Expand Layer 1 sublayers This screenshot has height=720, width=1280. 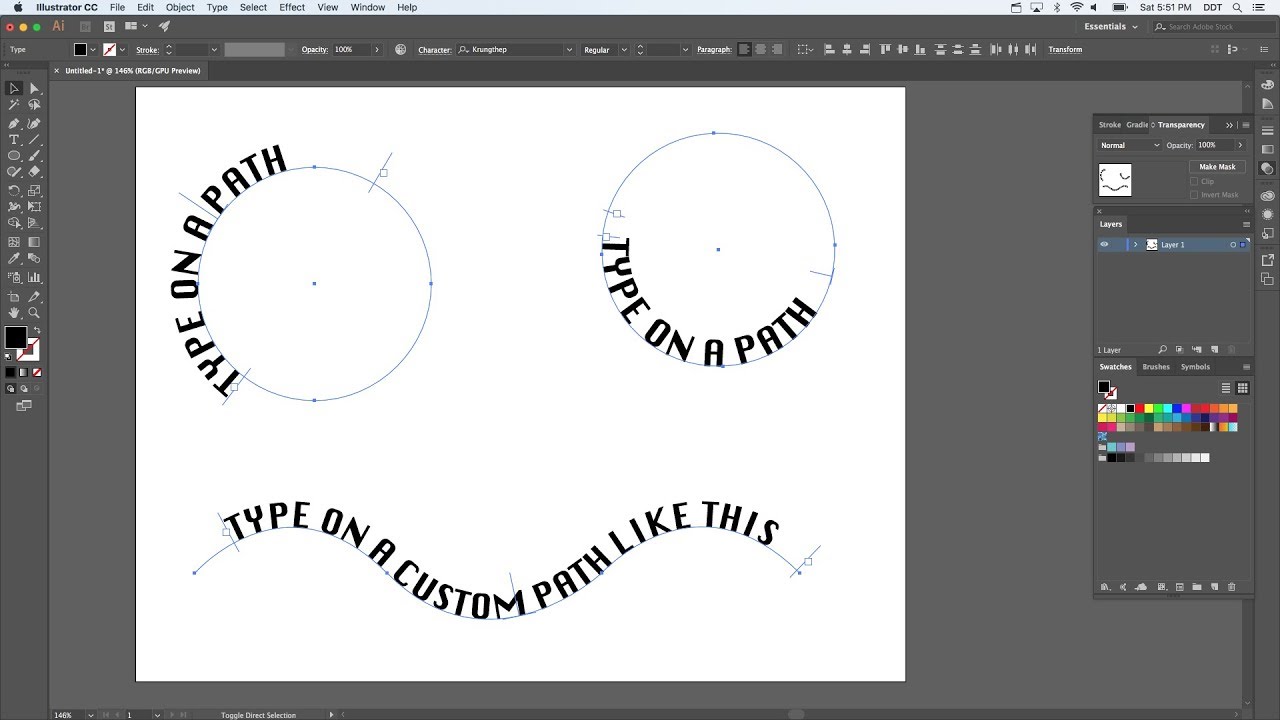(1135, 245)
